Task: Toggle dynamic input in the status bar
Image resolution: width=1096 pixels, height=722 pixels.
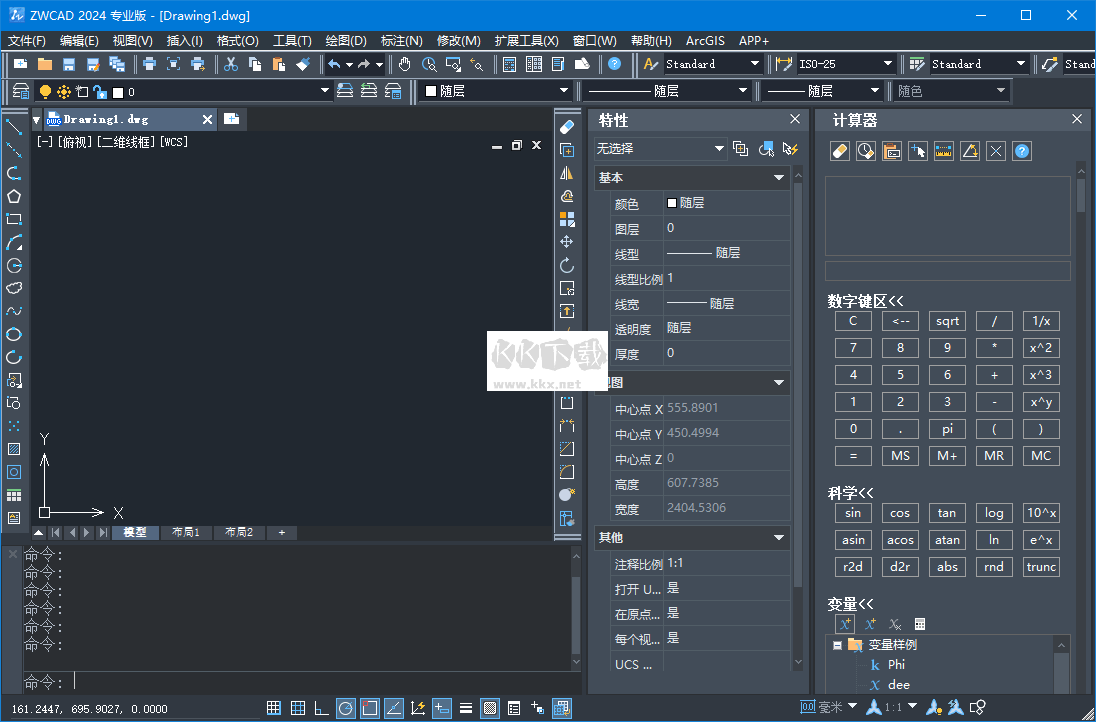Action: (441, 708)
